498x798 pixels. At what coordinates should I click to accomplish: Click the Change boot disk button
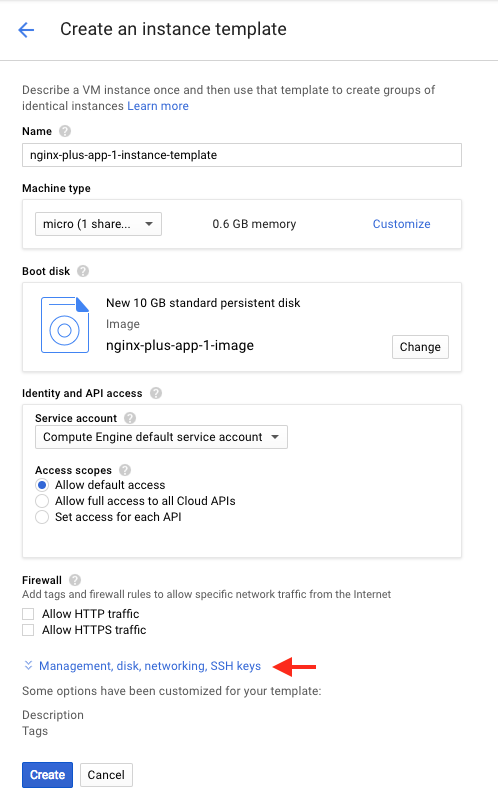point(420,347)
